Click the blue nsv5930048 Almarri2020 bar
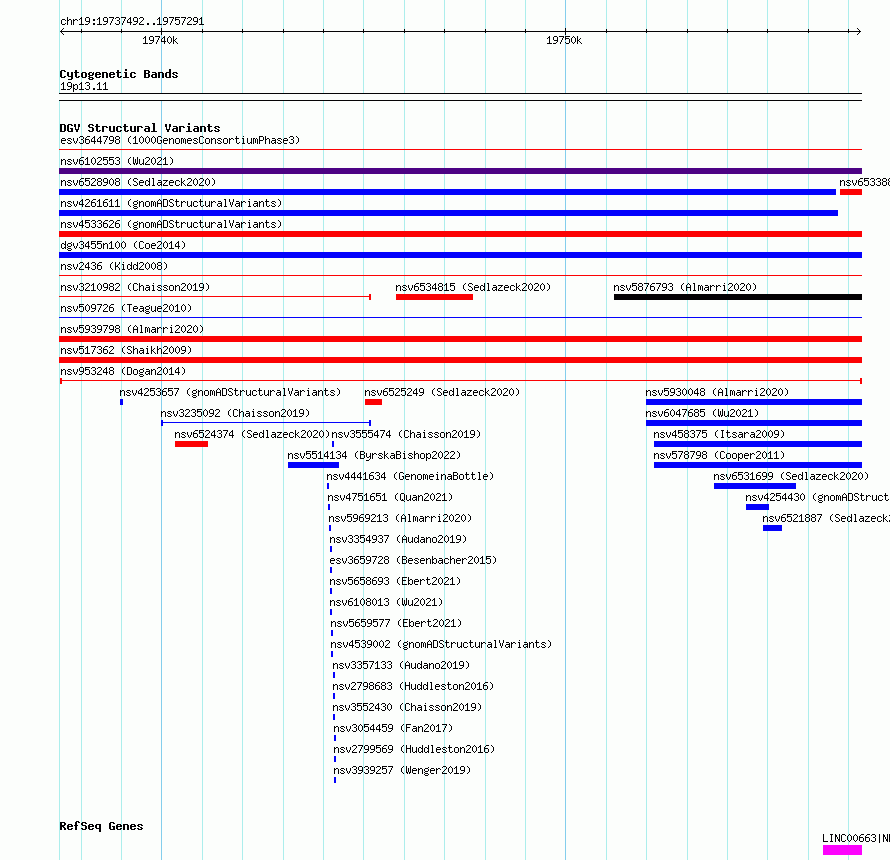 click(x=754, y=402)
